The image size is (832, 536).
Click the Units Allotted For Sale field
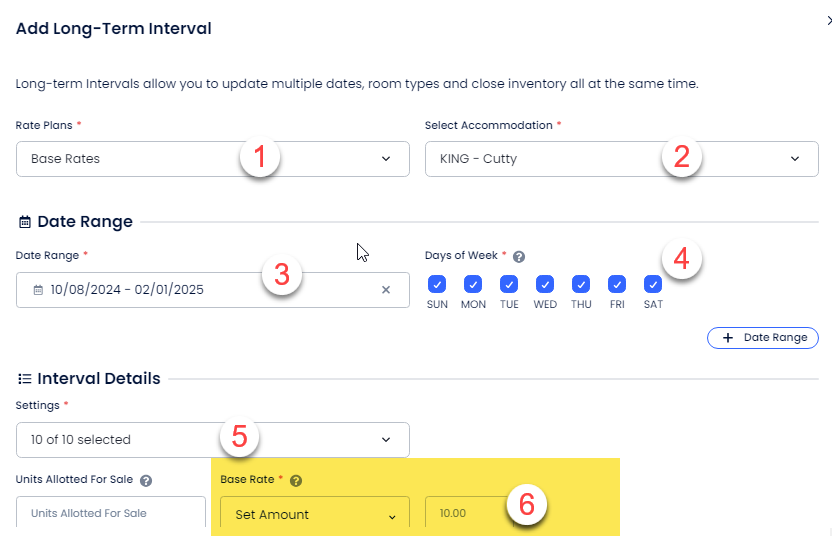tap(110, 514)
